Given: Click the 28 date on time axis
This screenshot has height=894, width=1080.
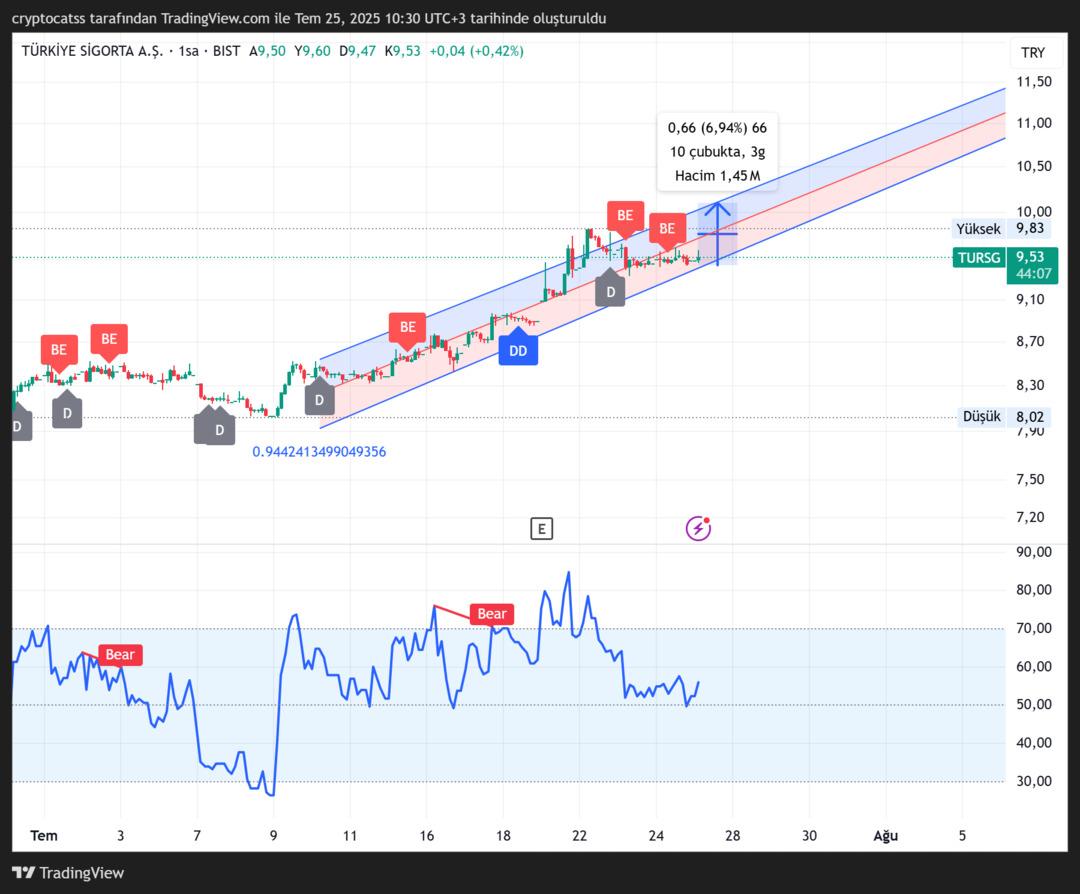Looking at the screenshot, I should pos(732,835).
